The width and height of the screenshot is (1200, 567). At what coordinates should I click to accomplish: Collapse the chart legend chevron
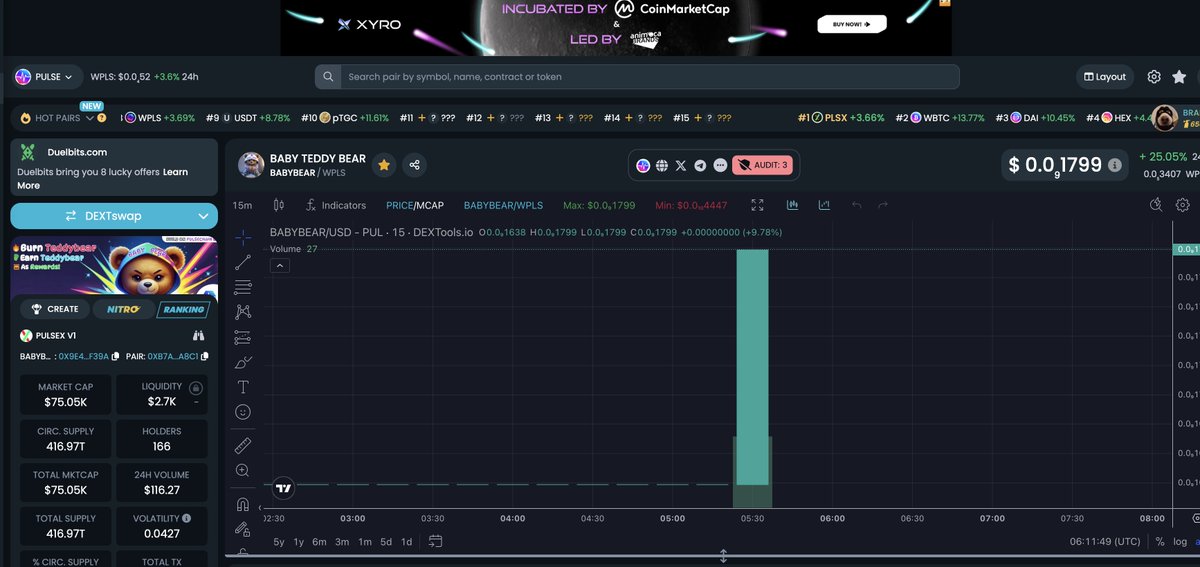click(x=280, y=265)
